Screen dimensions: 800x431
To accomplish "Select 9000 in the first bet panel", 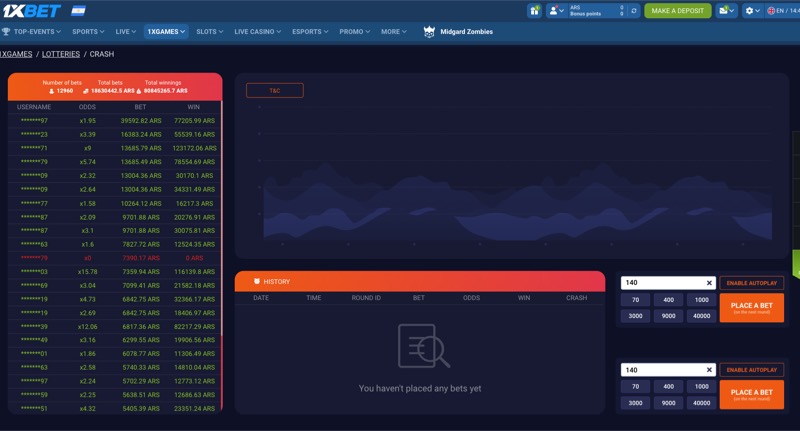I will tap(668, 316).
